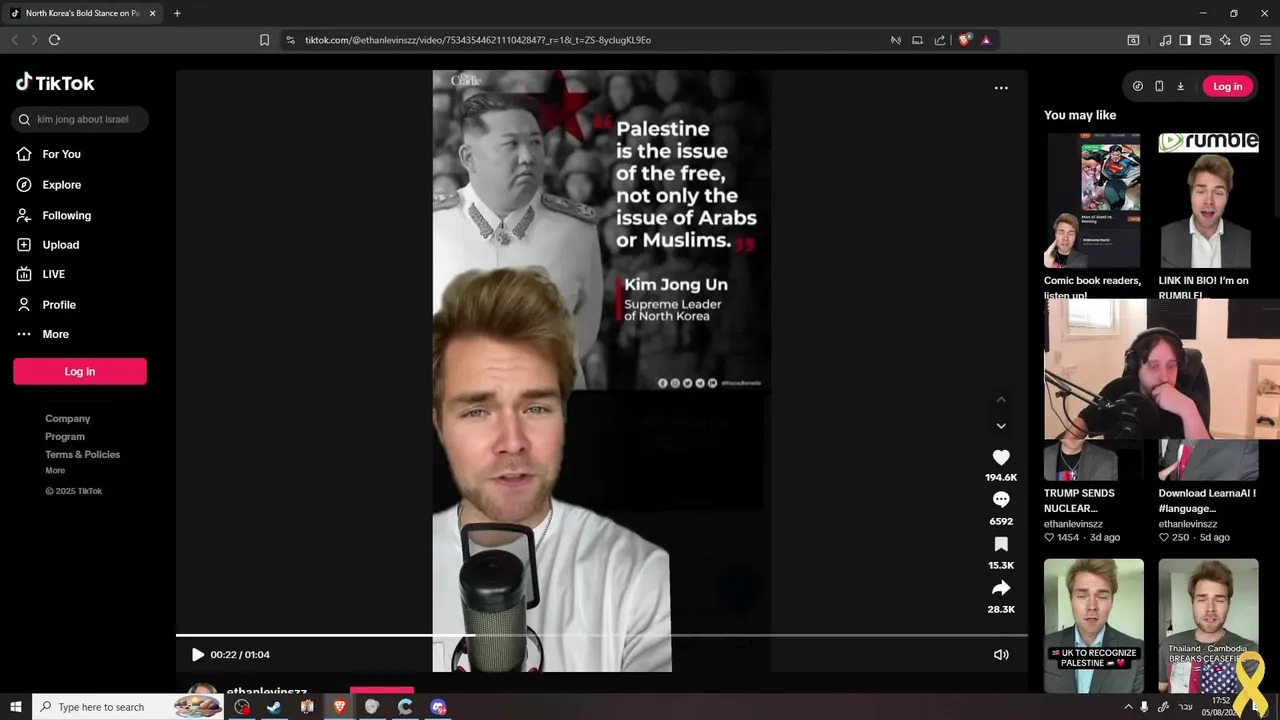Play the paused video
This screenshot has width=1280, height=720.
pyautogui.click(x=197, y=655)
